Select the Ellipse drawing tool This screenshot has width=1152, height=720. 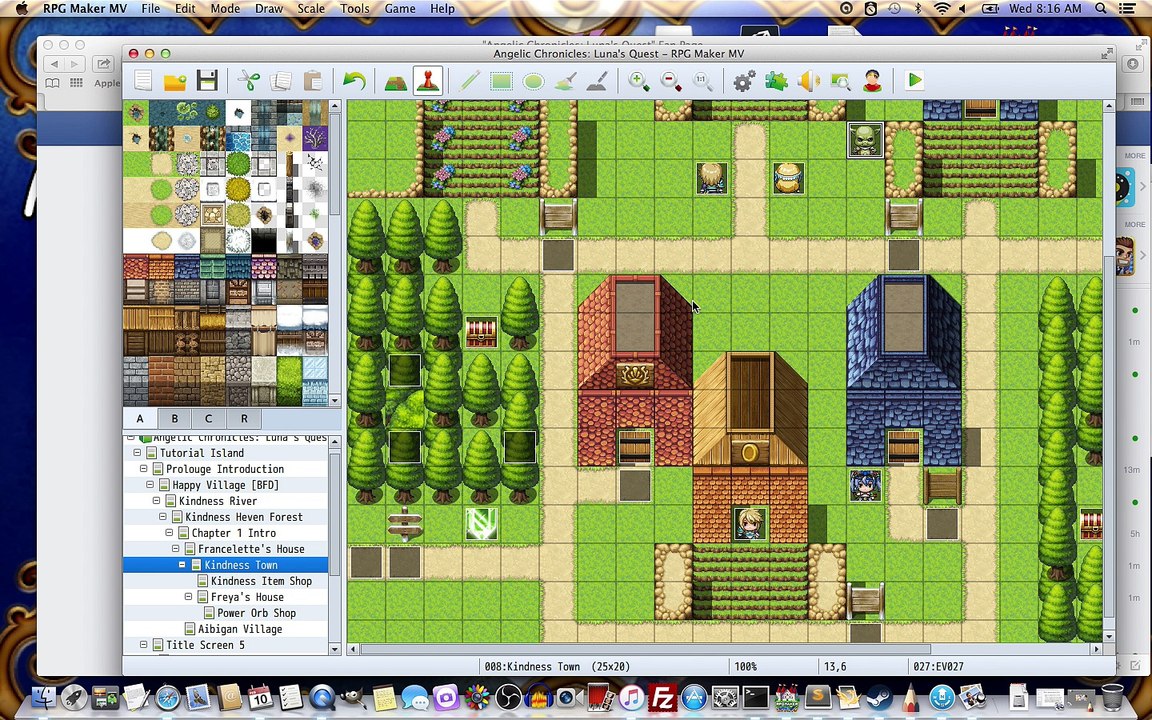point(533,80)
